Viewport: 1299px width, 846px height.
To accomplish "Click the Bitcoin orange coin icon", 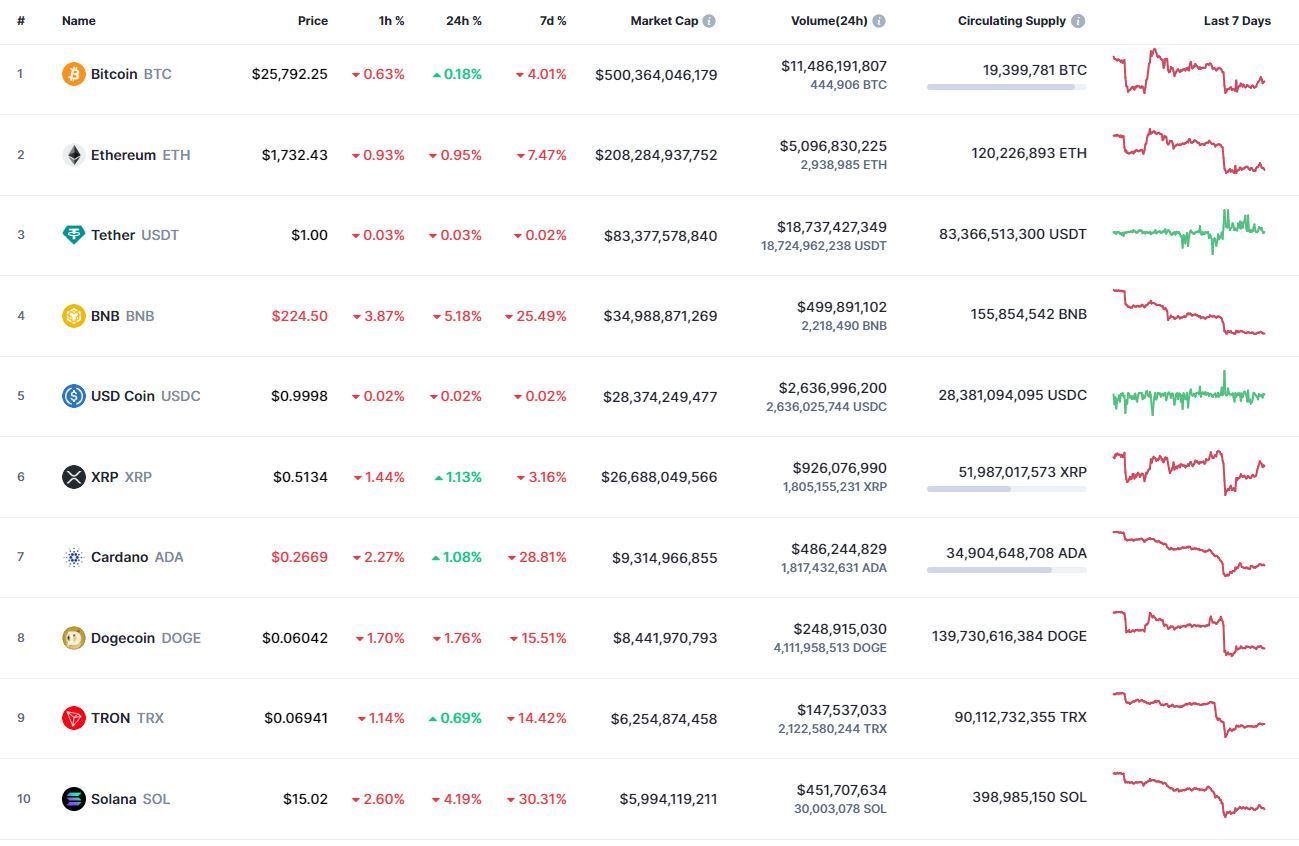I will [74, 74].
